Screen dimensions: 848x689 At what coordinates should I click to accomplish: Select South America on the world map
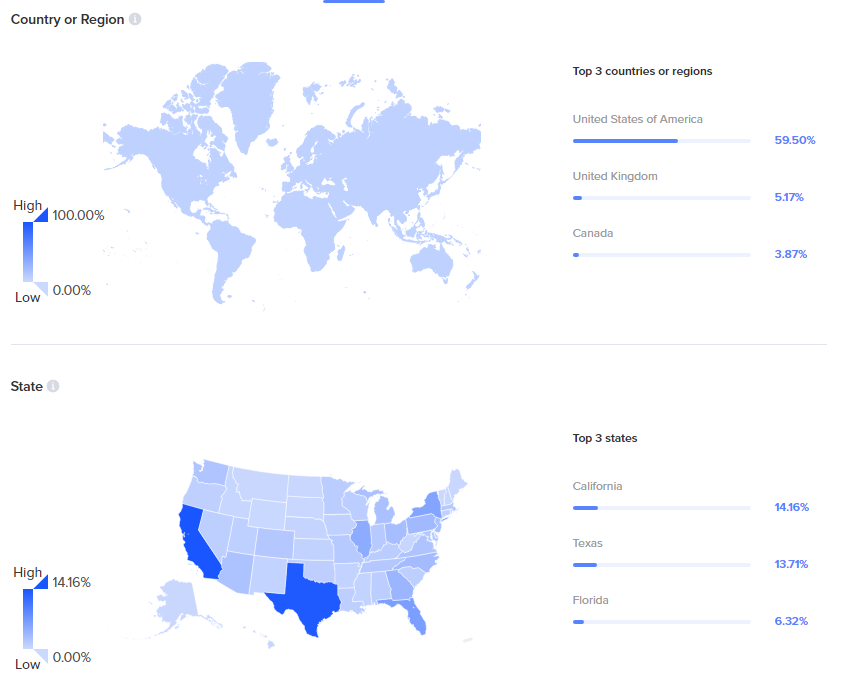229,250
